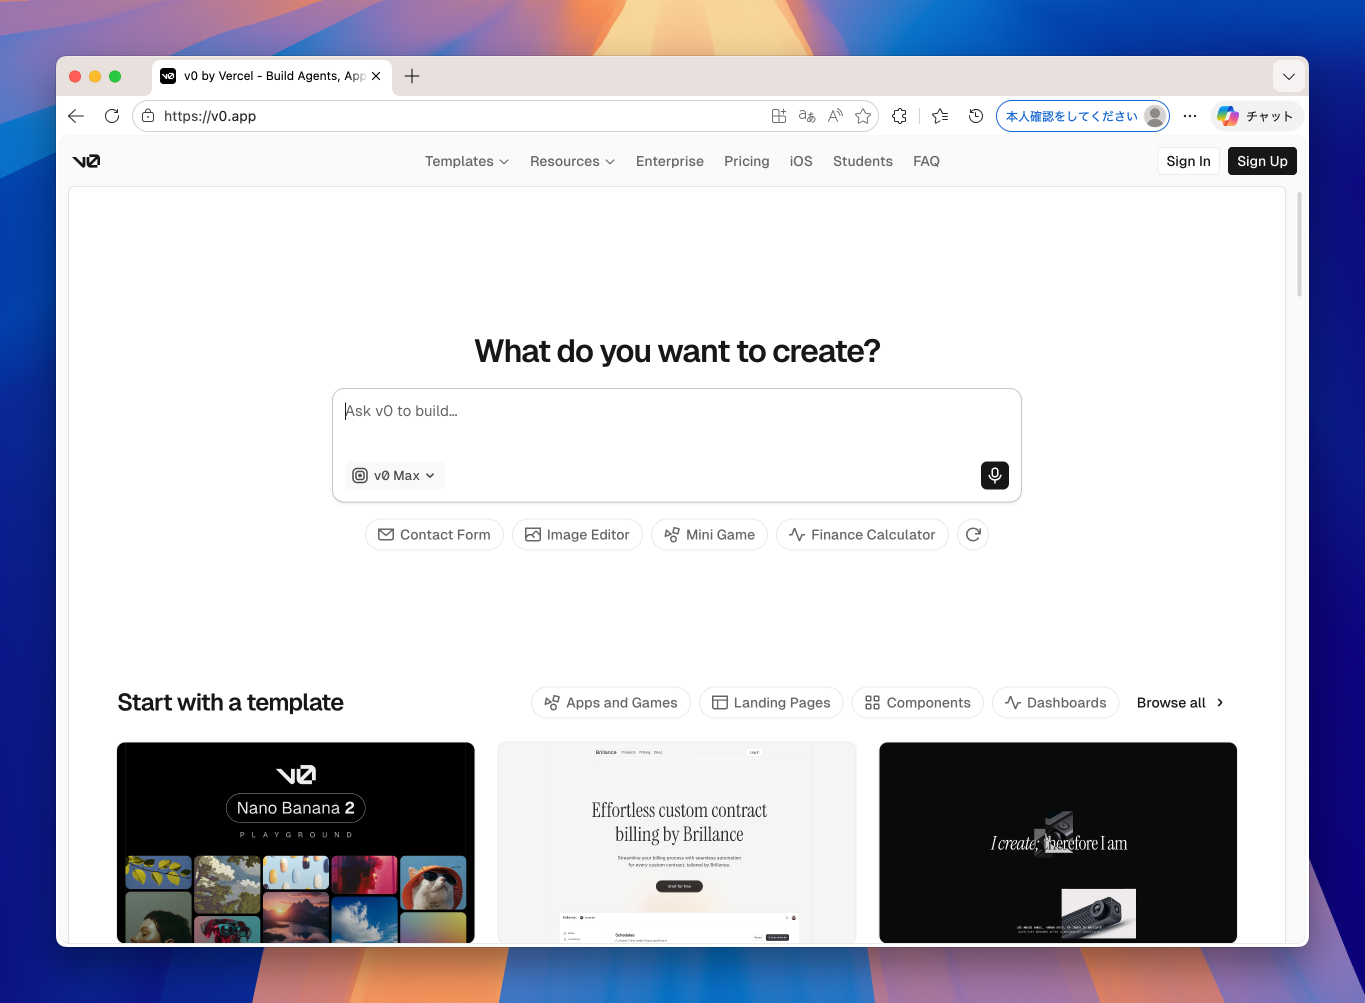1365x1003 pixels.
Task: Open the Students page
Action: [x=863, y=161]
